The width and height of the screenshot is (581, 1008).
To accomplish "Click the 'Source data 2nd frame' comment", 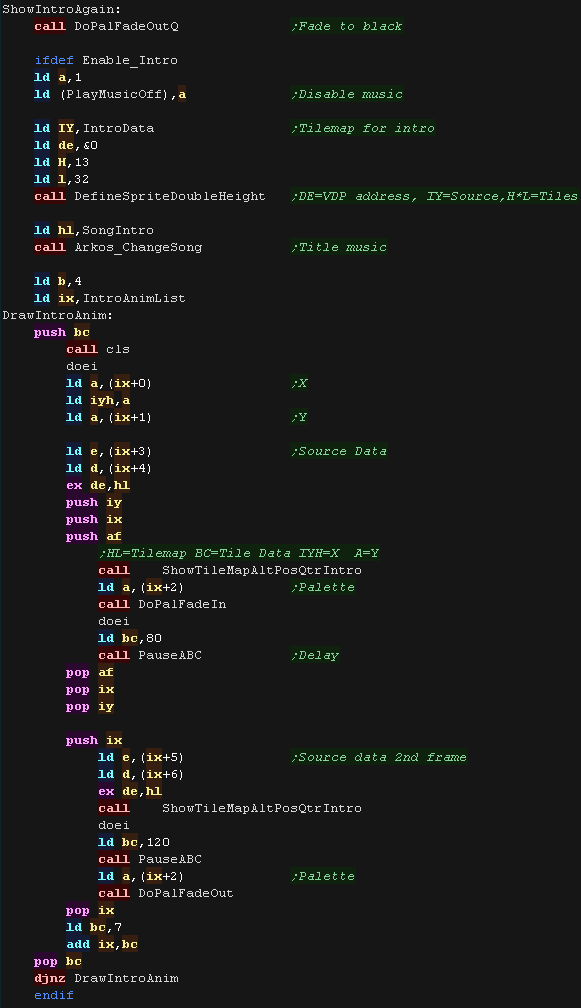I will point(379,757).
